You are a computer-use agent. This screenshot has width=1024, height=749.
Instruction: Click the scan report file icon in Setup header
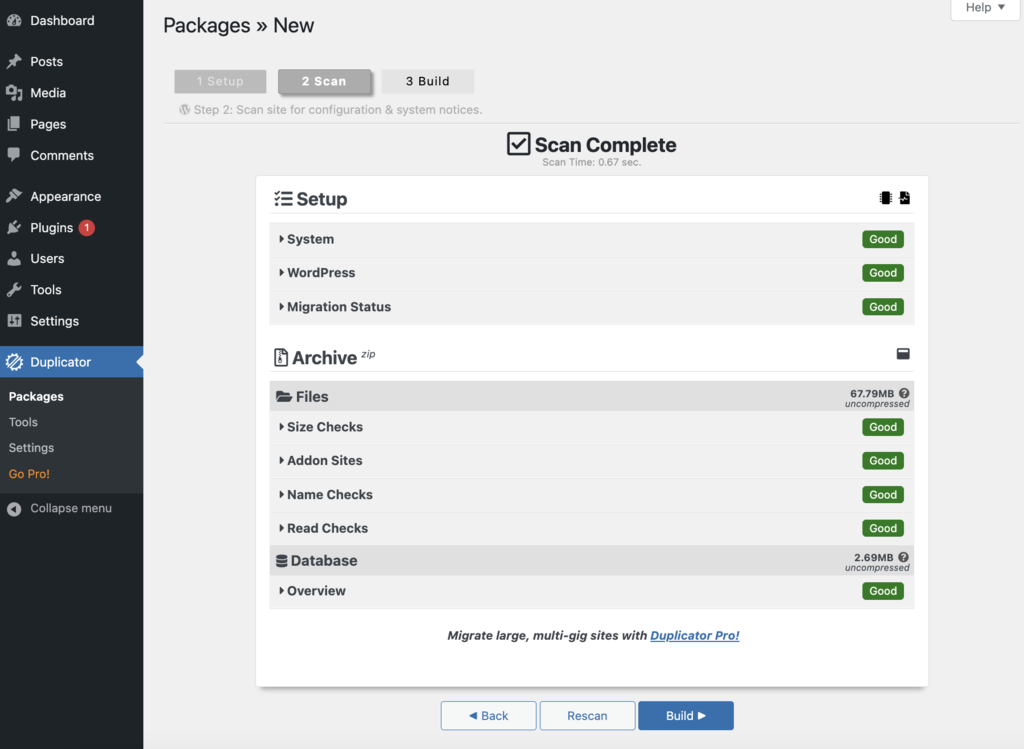tap(905, 197)
